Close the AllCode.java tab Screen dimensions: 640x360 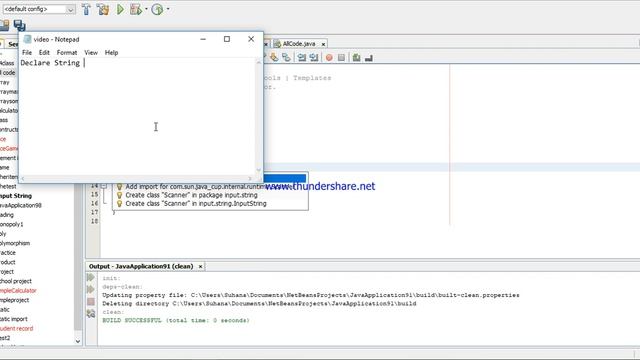point(323,44)
